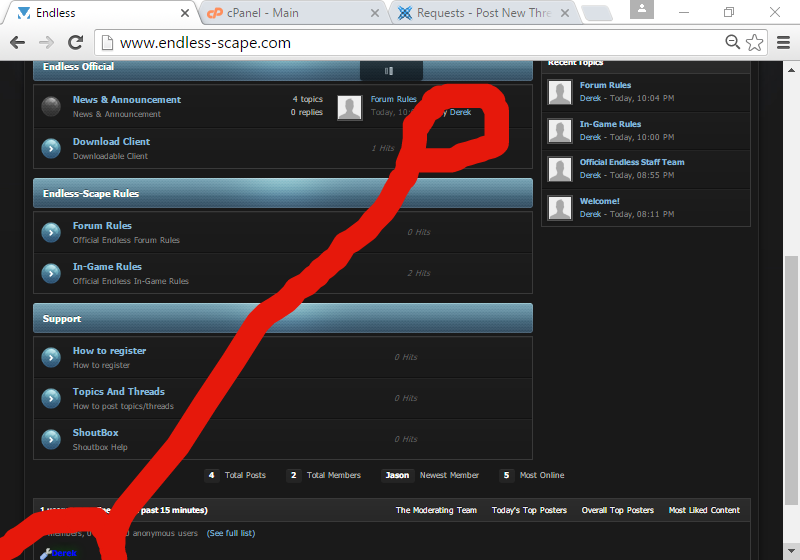This screenshot has height=560, width=800.
Task: Click the avatar next to recent topic Forum Rules
Action: click(x=560, y=92)
